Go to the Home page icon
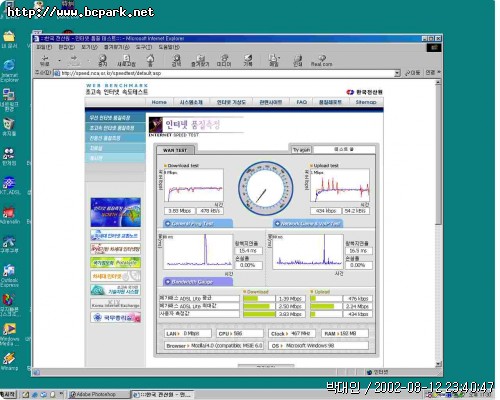500x400 pixels. tap(150, 60)
